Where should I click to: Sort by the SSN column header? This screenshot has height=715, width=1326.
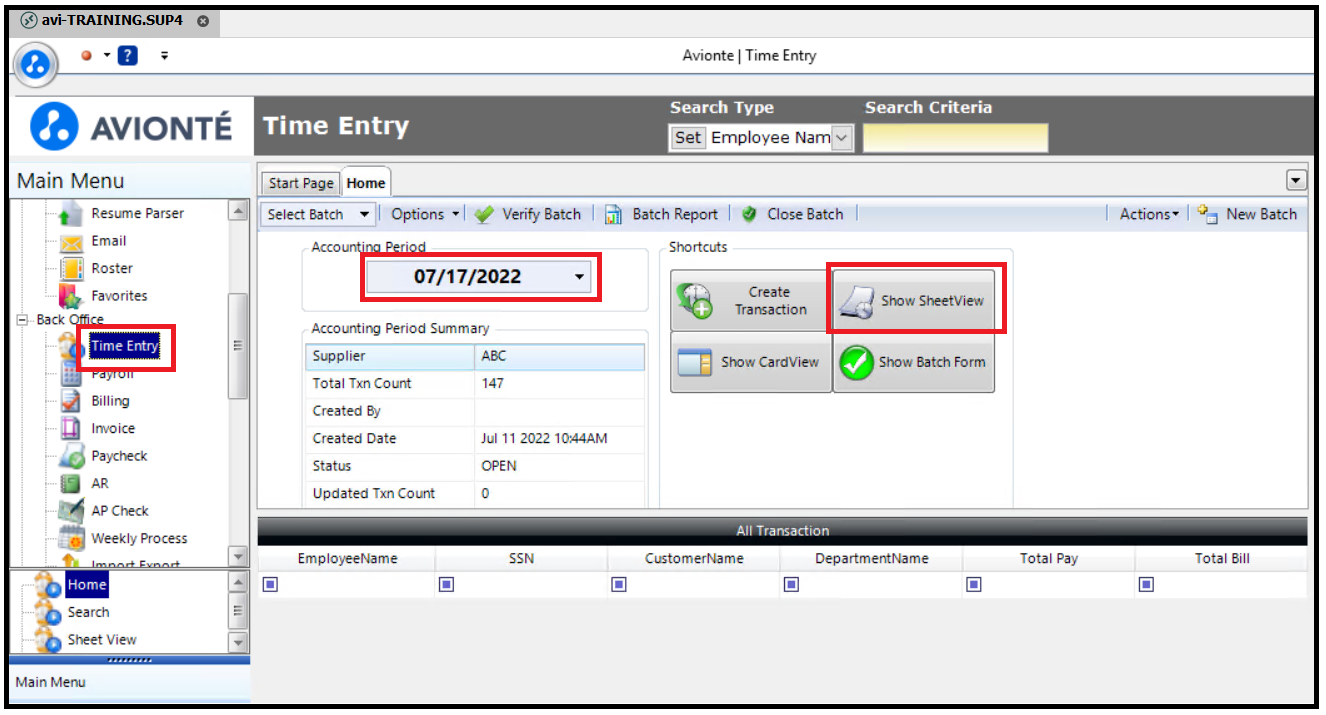click(x=521, y=559)
